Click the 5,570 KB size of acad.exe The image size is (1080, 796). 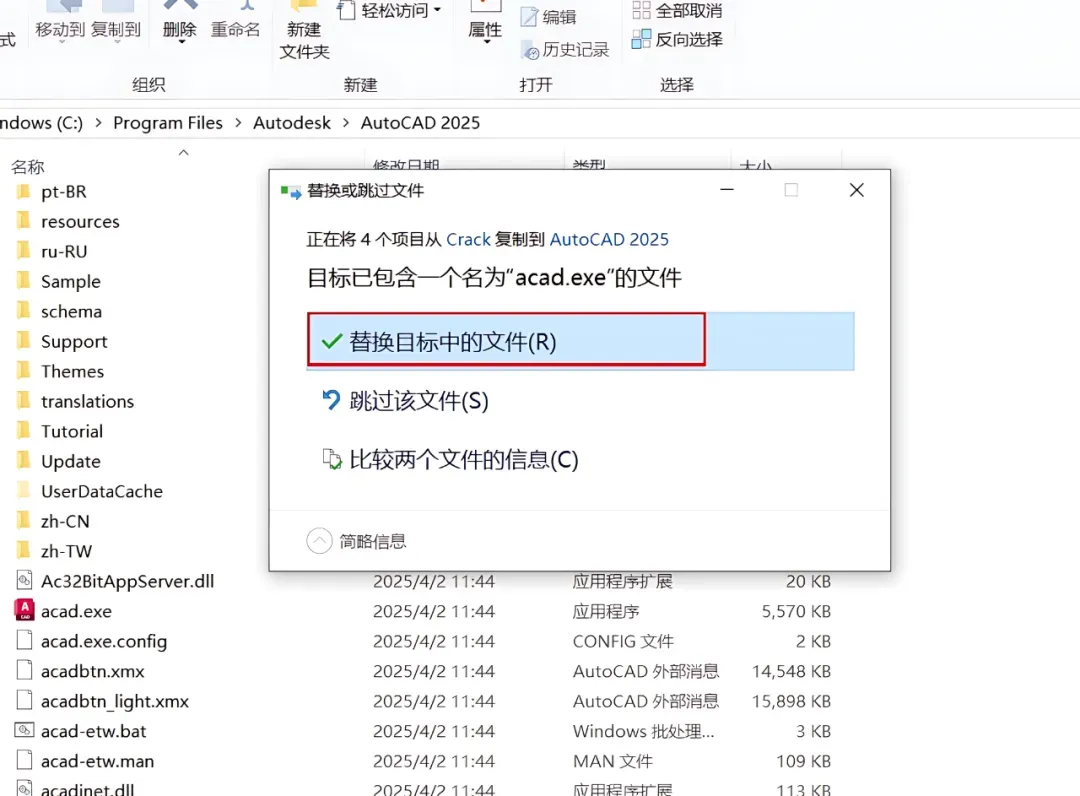pos(796,611)
